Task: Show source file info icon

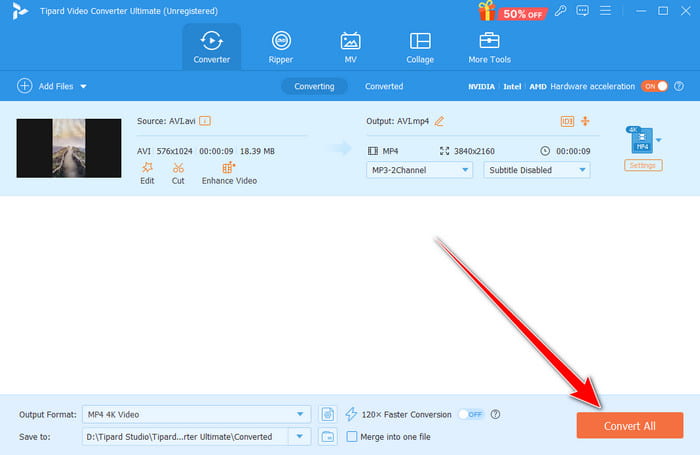Action: click(205, 121)
